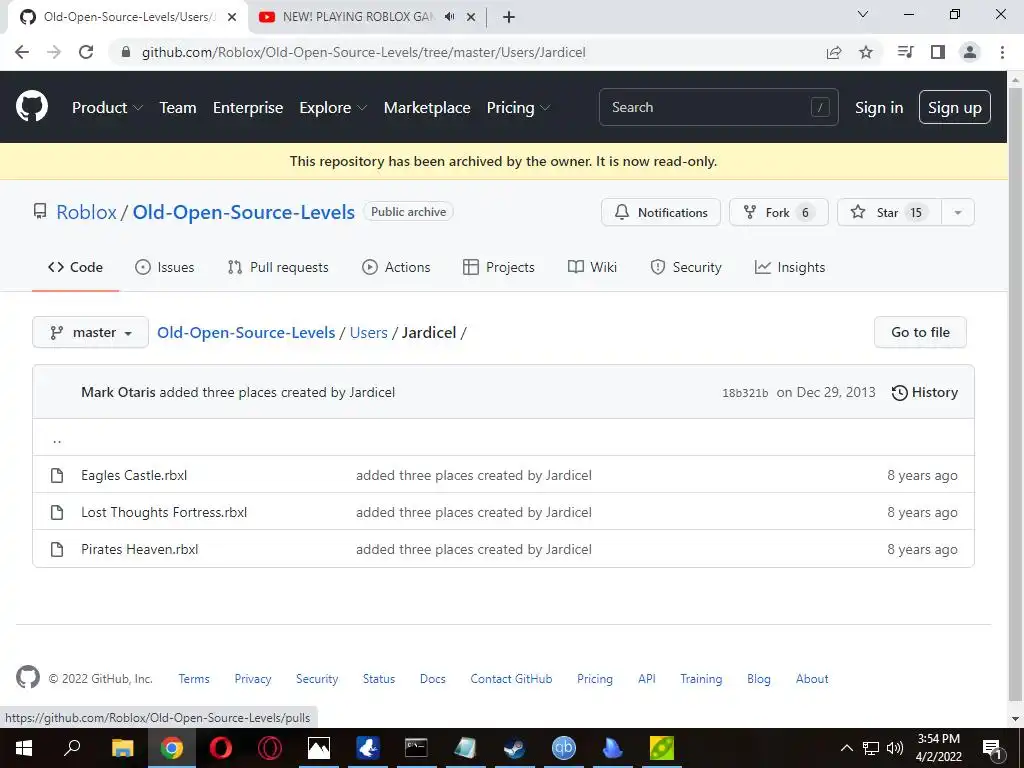The width and height of the screenshot is (1024, 768).
Task: Launch Steam from the taskbar
Action: (x=515, y=748)
